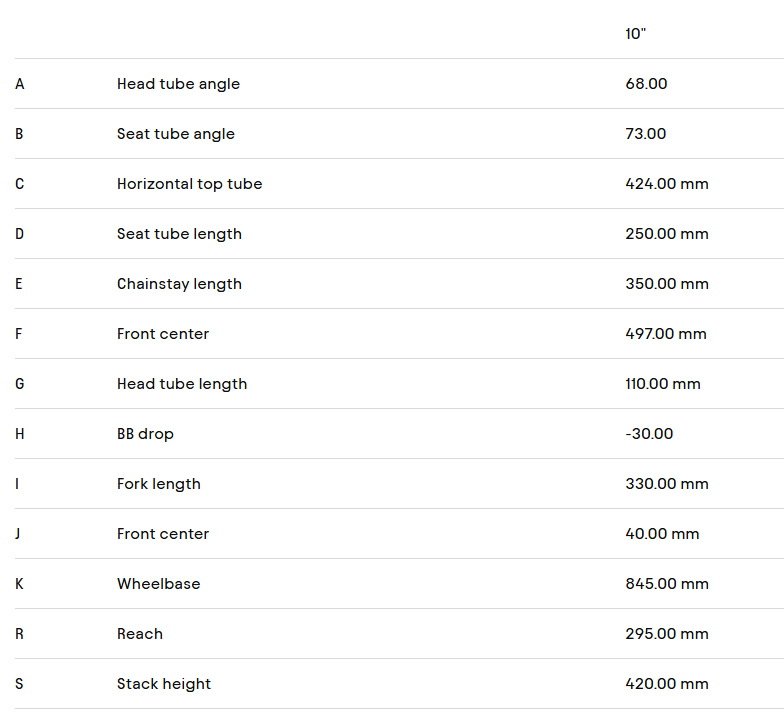Screen dimensions: 784x717
Task: Click the 250.00 mm seat tube value
Action: (666, 234)
